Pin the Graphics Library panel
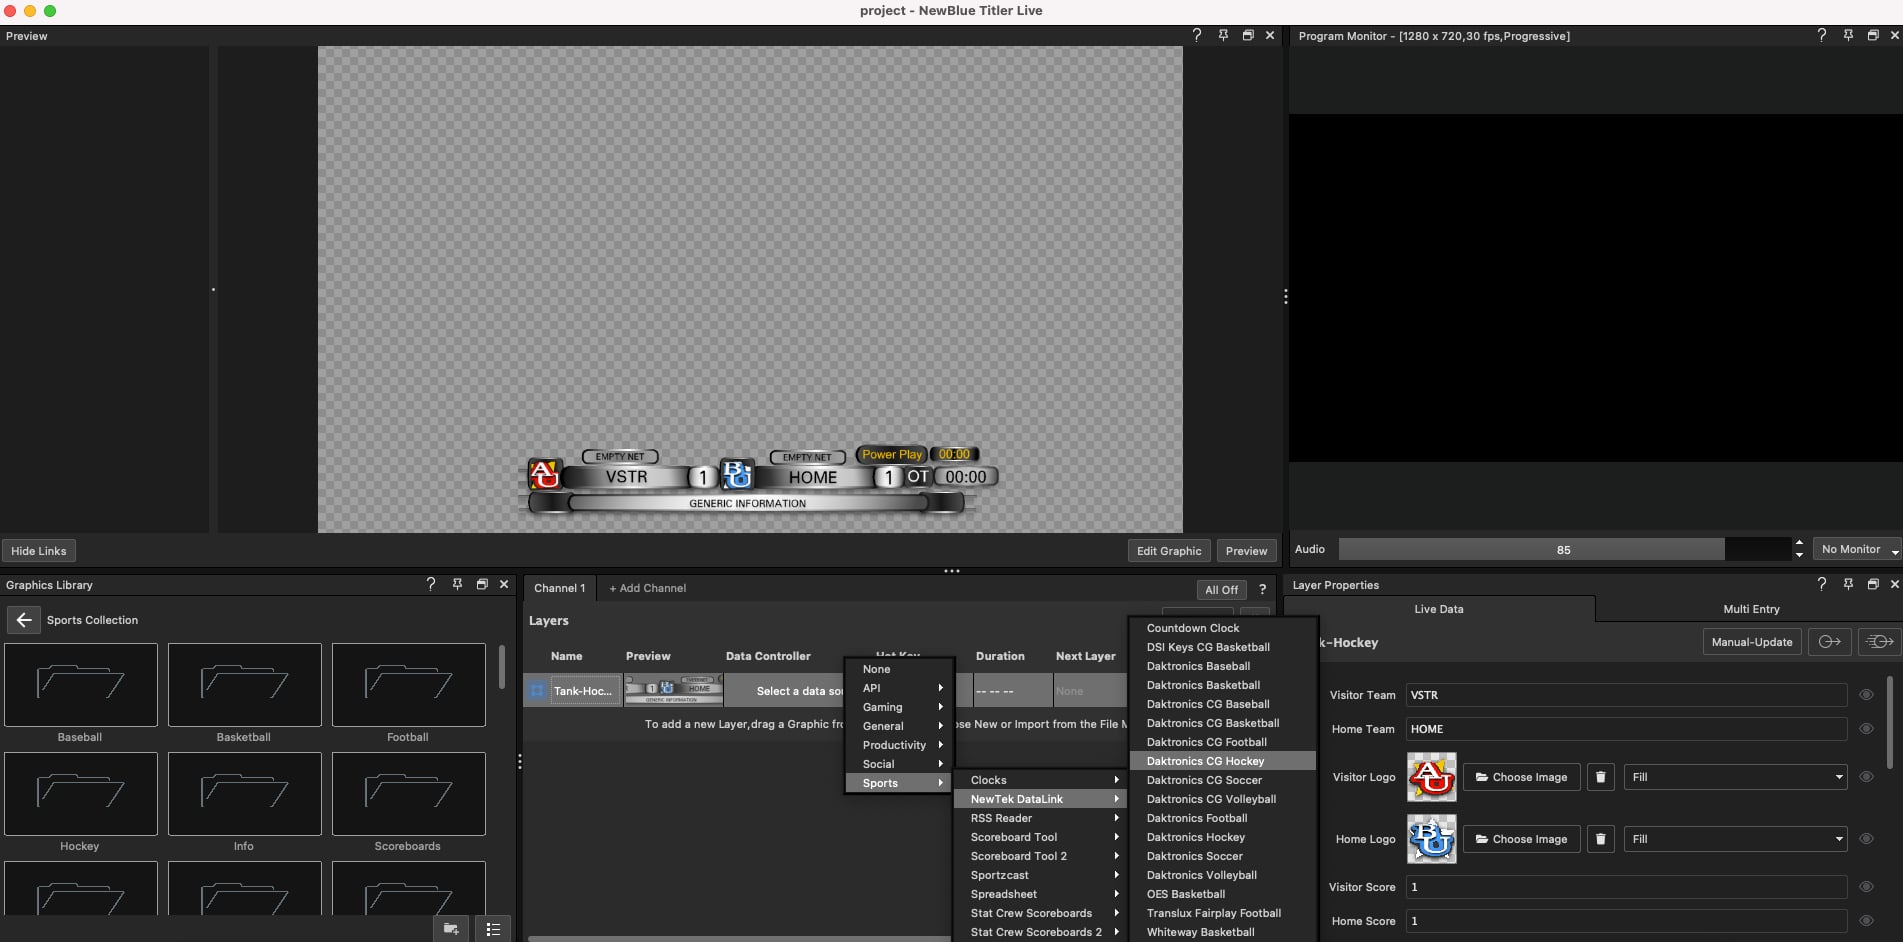This screenshot has height=942, width=1903. [457, 584]
